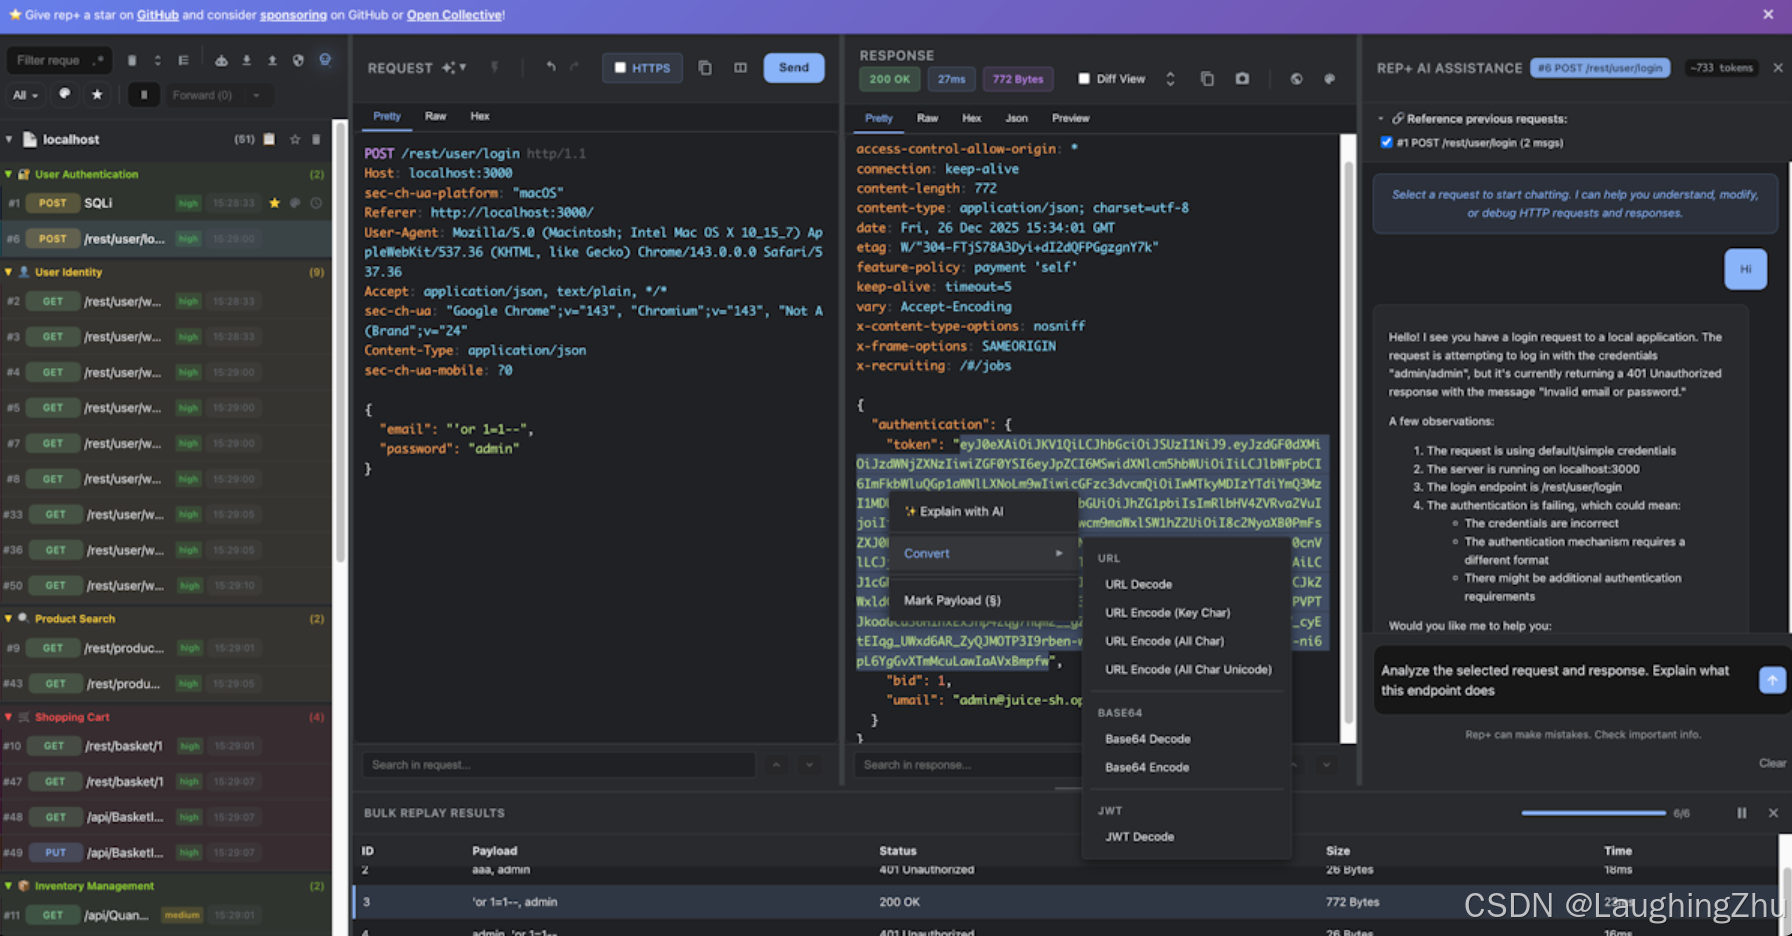Click the download/import icon in sidebar toolbar
The width and height of the screenshot is (1792, 936).
coord(247,60)
